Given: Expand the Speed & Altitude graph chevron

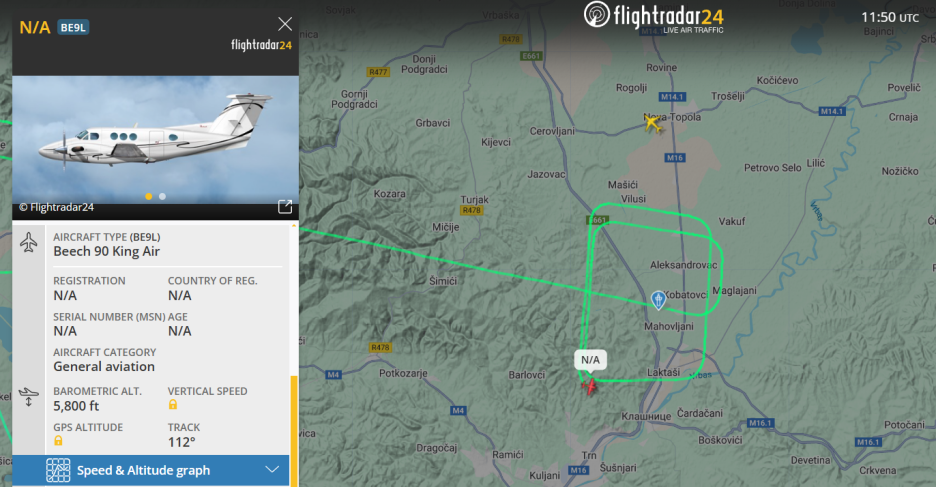Looking at the screenshot, I should [x=272, y=470].
